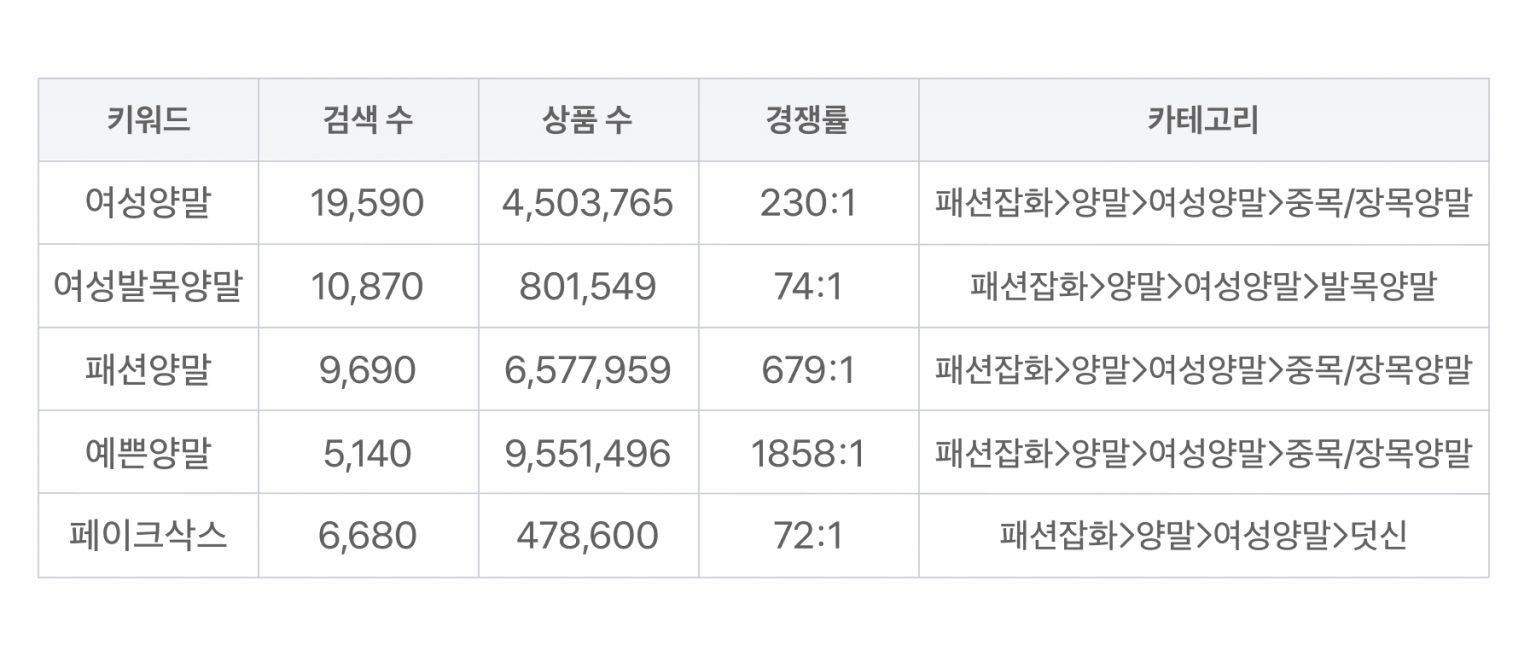Select the 여성양말 keyword cell
This screenshot has width=1536, height=656.
[x=148, y=203]
